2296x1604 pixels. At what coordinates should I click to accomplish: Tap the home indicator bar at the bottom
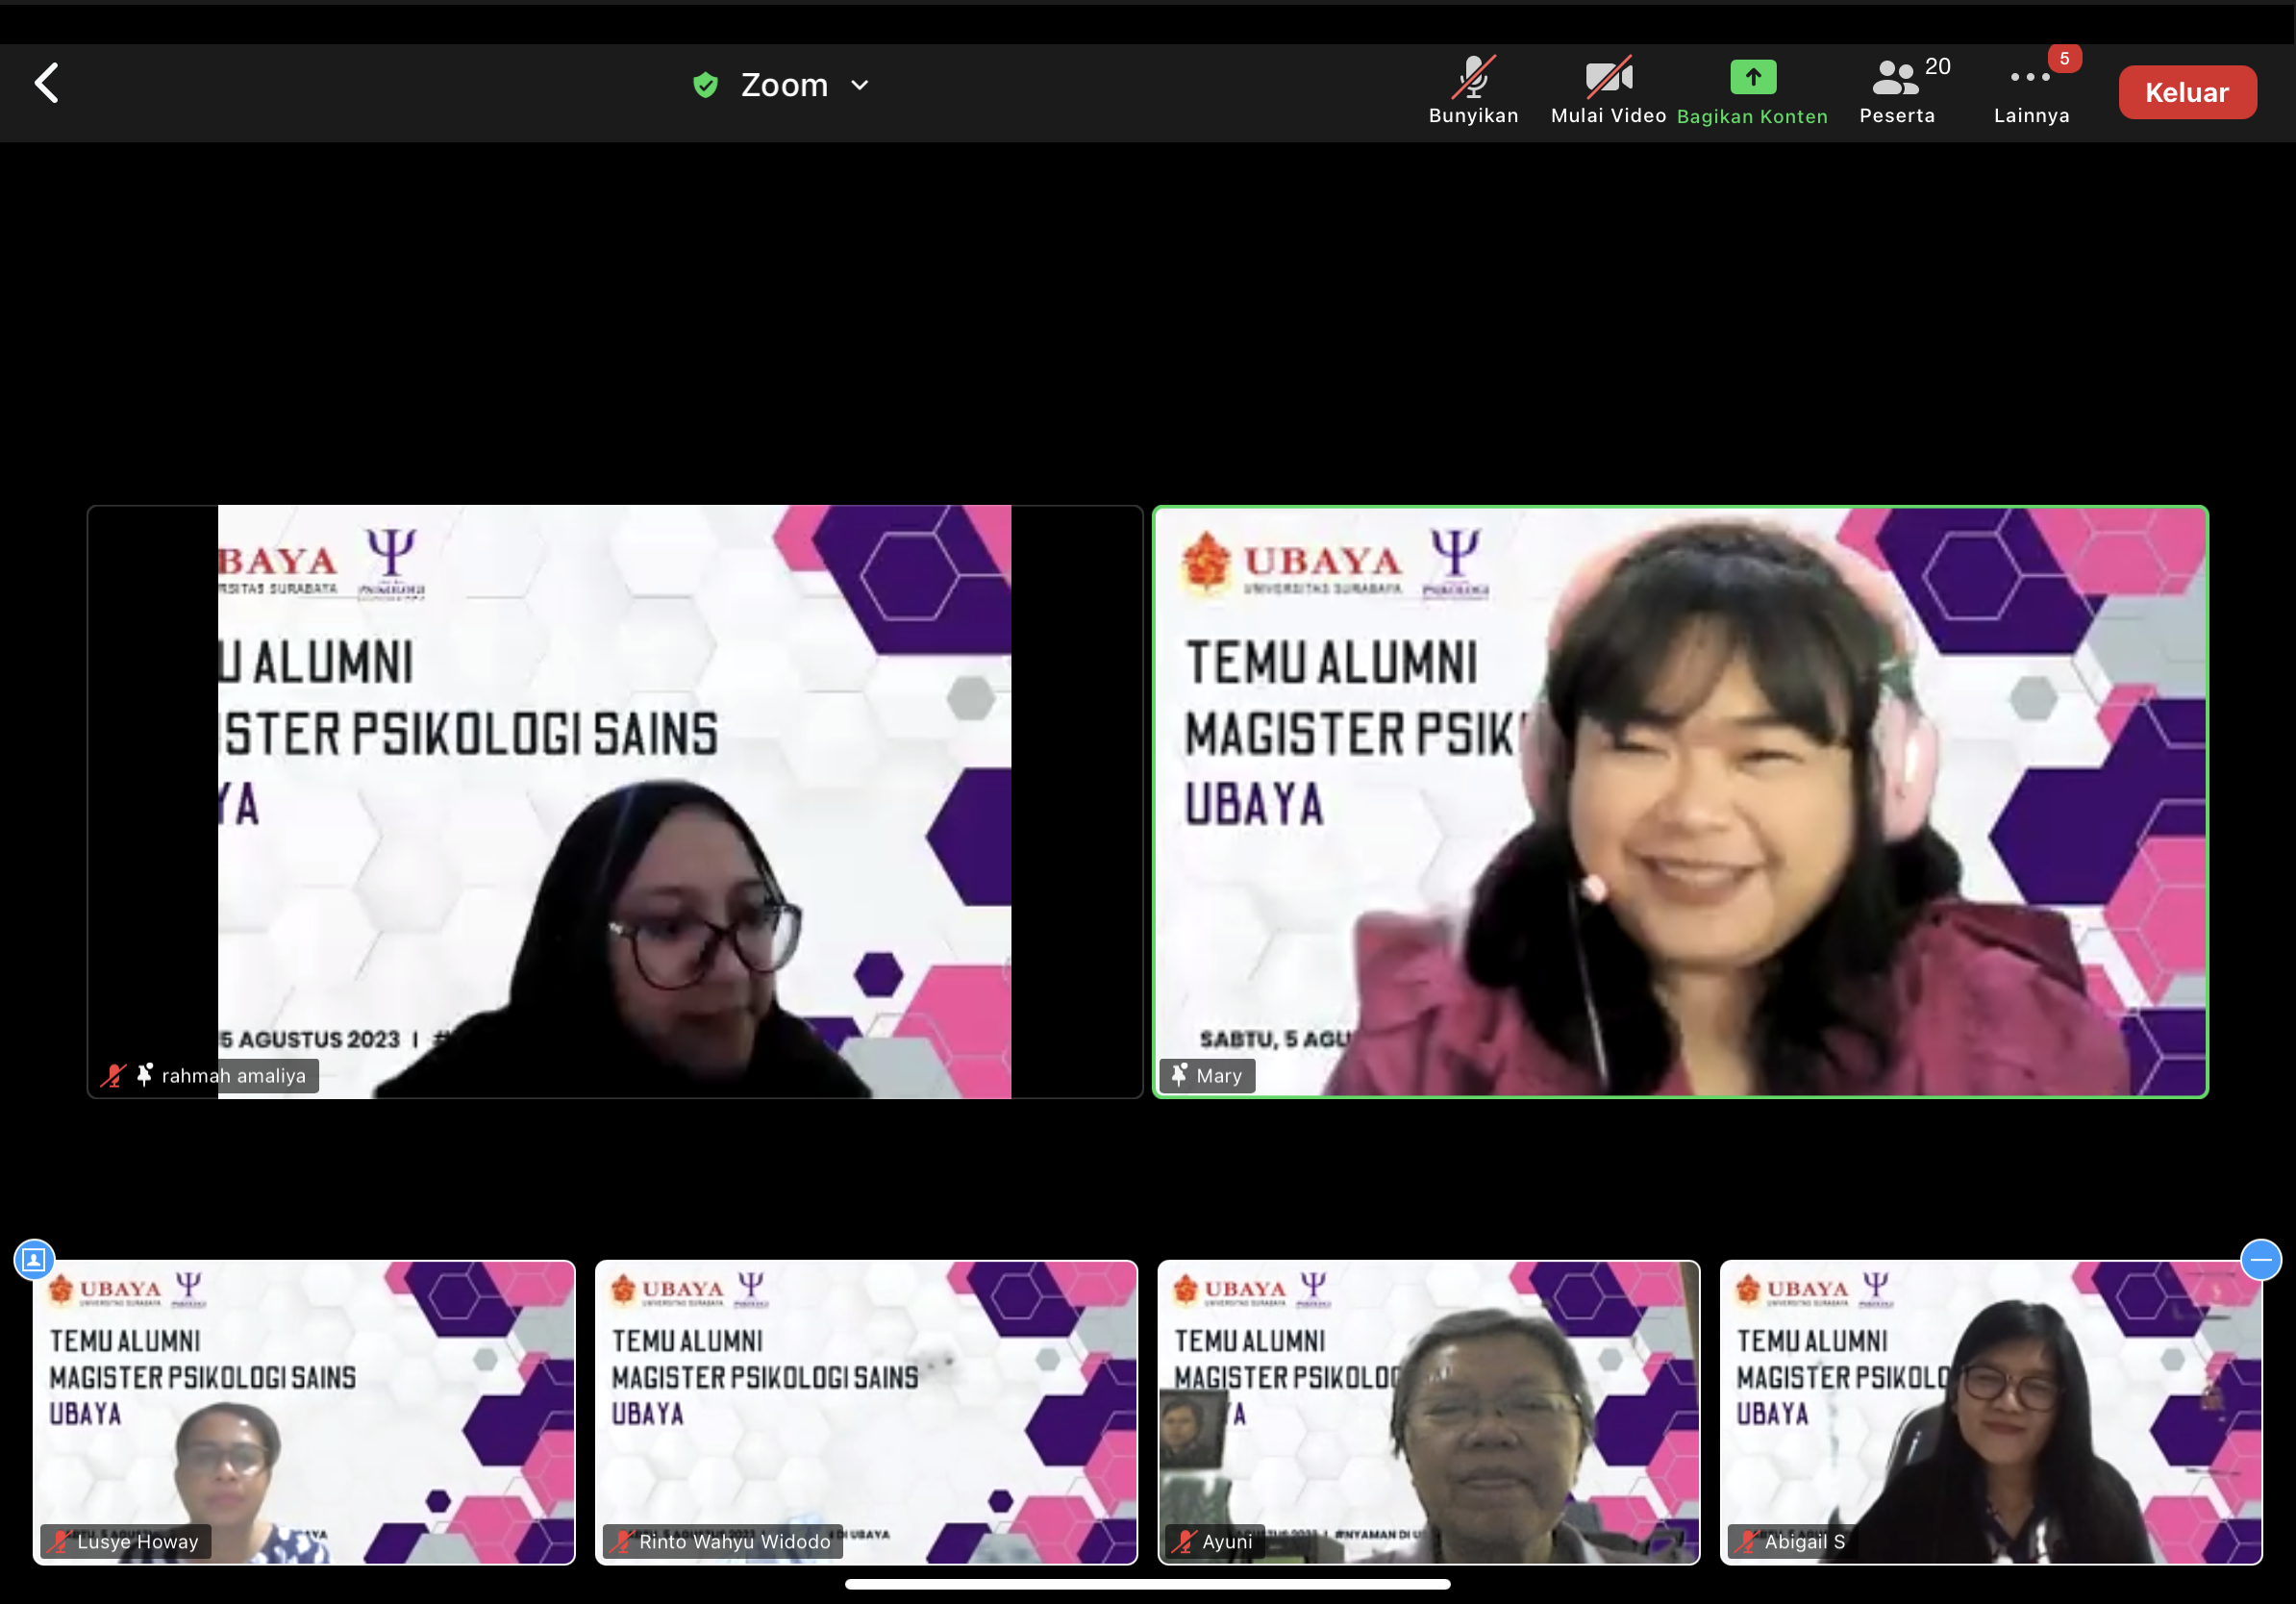tap(1147, 1584)
